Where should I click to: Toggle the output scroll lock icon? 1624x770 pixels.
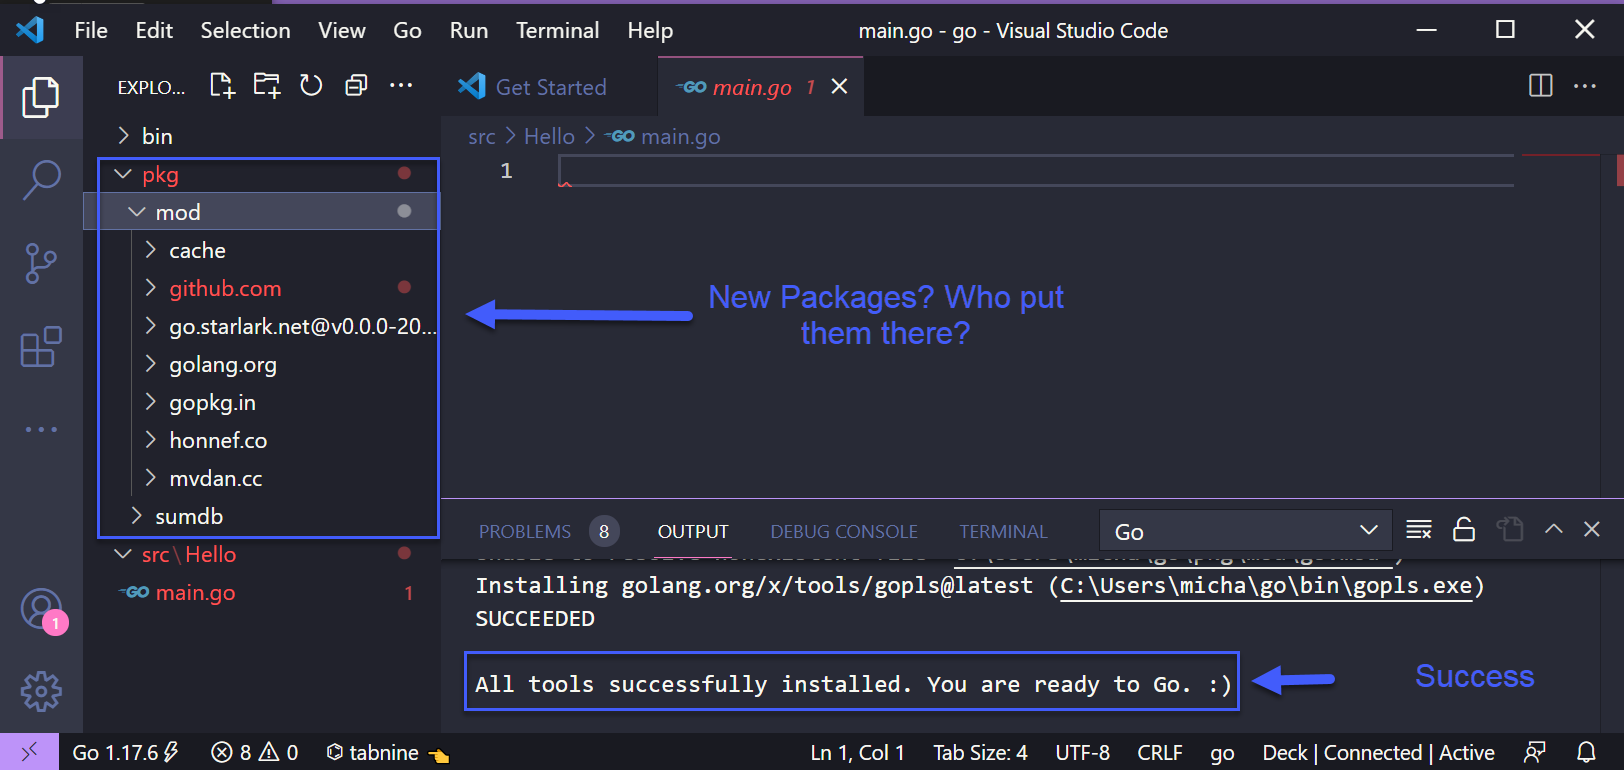[x=1463, y=530]
